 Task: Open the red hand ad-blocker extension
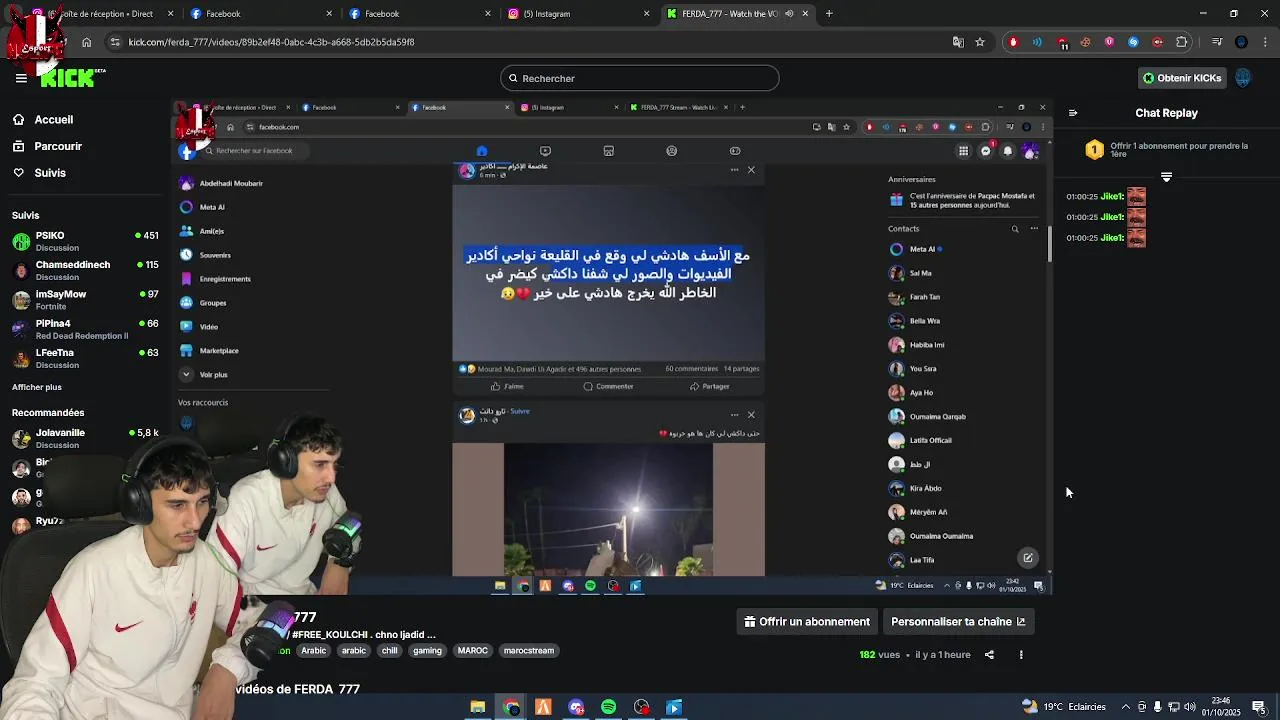point(1013,42)
